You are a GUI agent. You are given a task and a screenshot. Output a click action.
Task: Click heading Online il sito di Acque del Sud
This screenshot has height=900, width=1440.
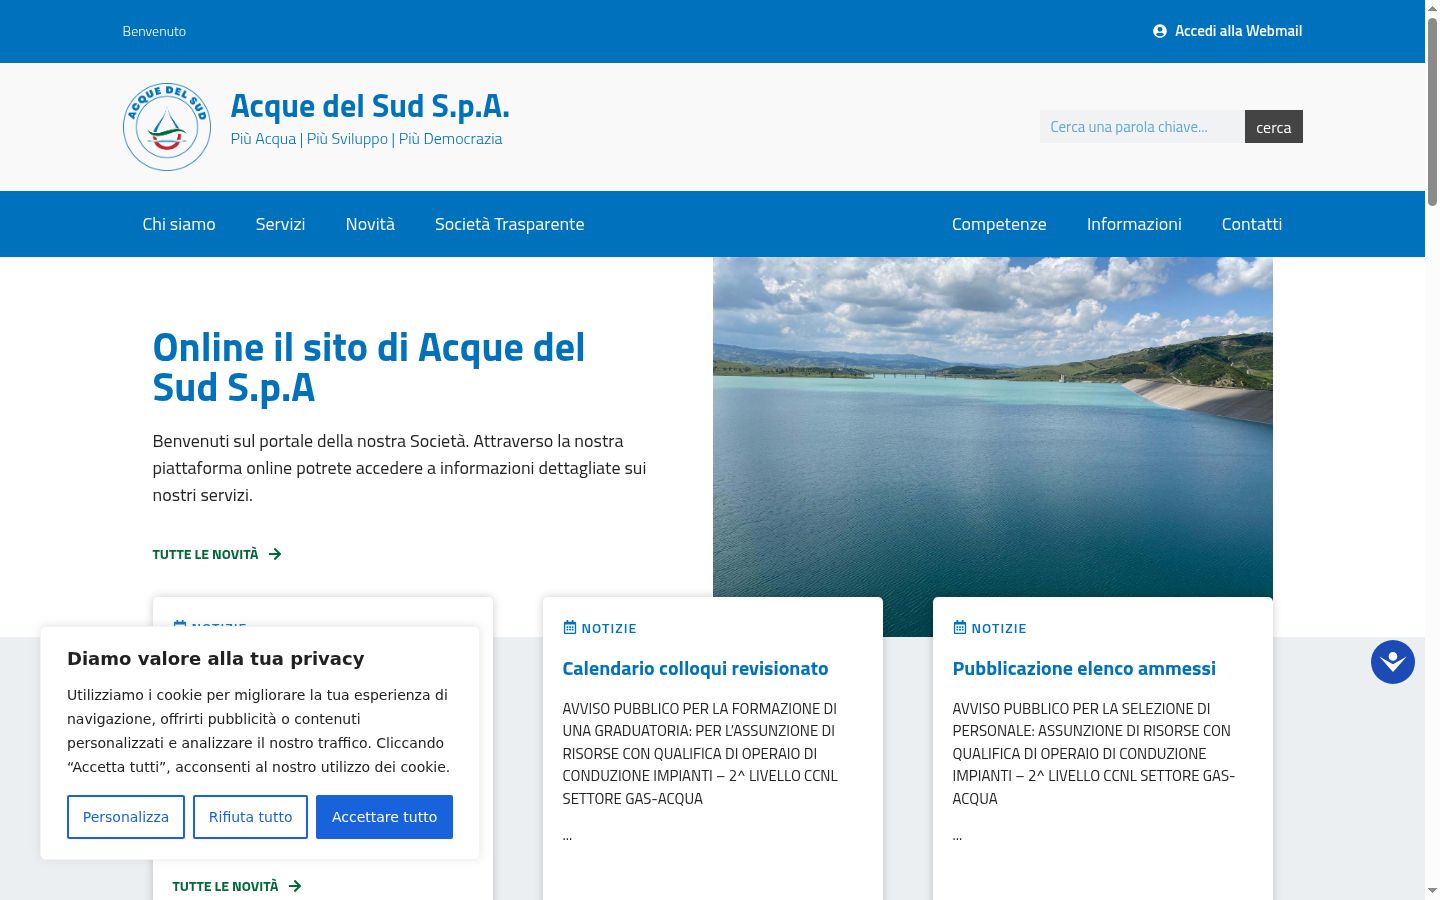coord(369,367)
